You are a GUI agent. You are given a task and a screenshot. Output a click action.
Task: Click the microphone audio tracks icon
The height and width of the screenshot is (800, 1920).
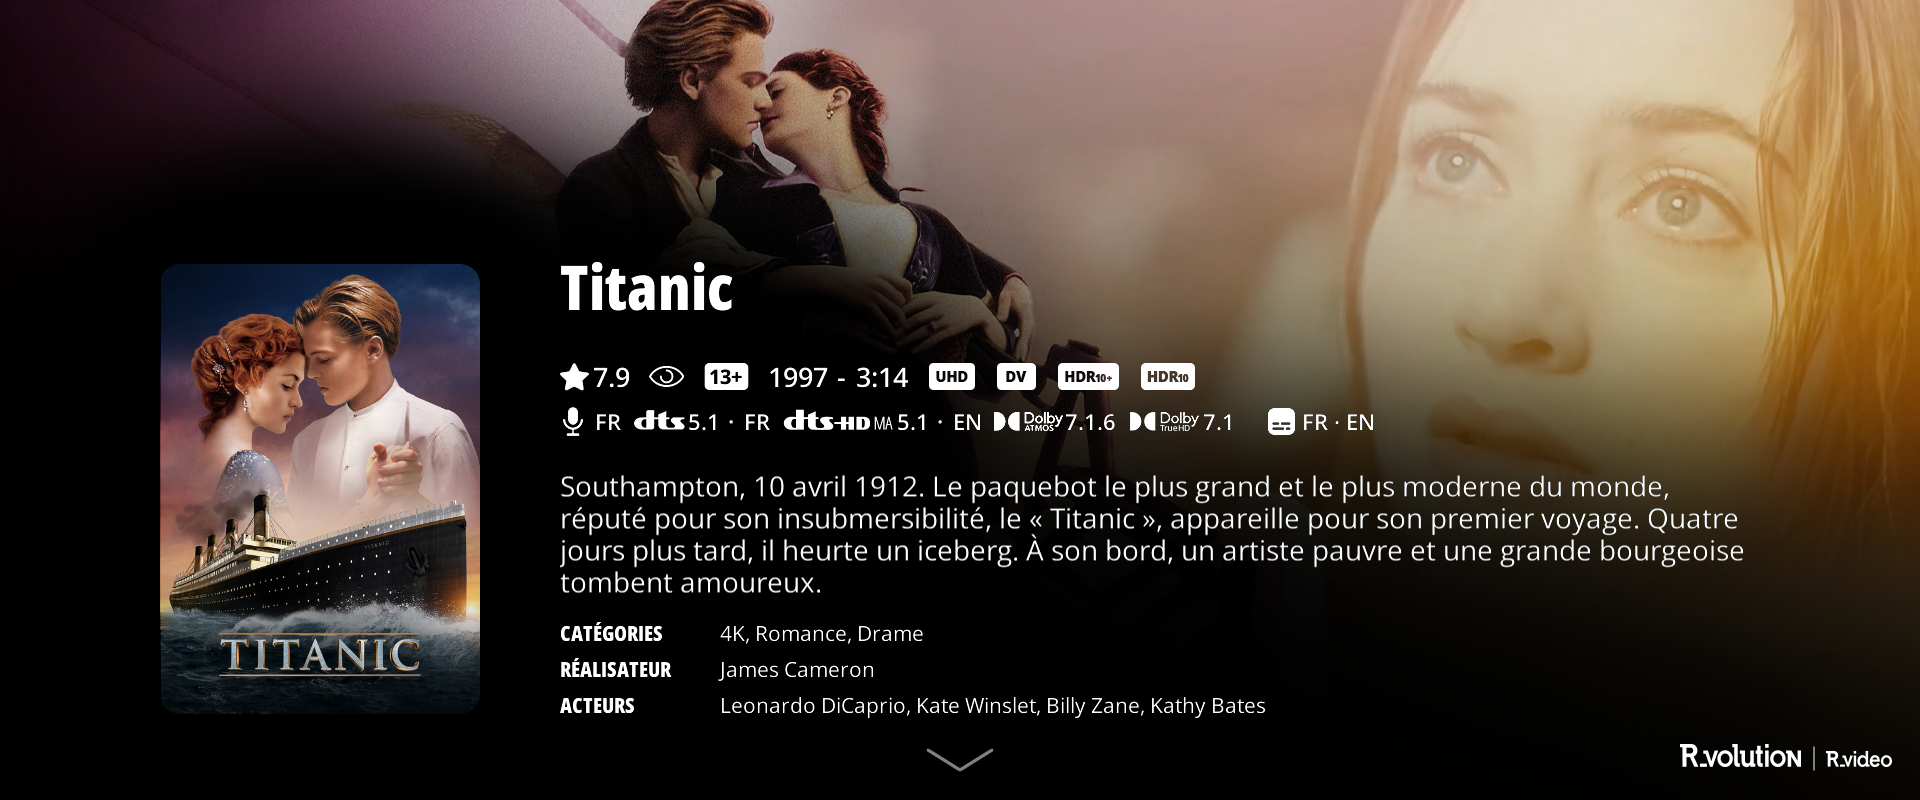(x=572, y=422)
